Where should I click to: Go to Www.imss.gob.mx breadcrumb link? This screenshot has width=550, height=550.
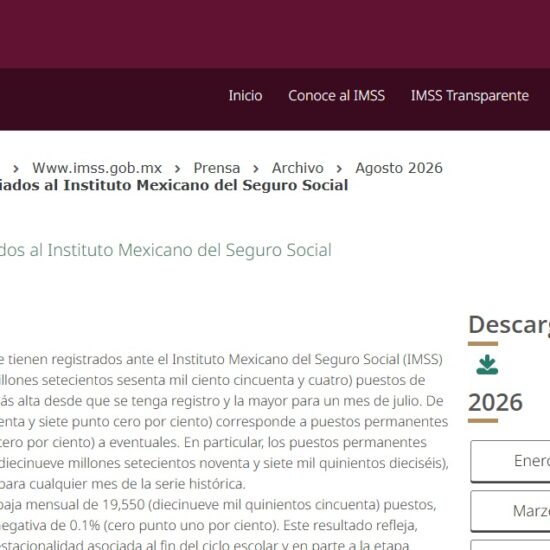[x=97, y=168]
